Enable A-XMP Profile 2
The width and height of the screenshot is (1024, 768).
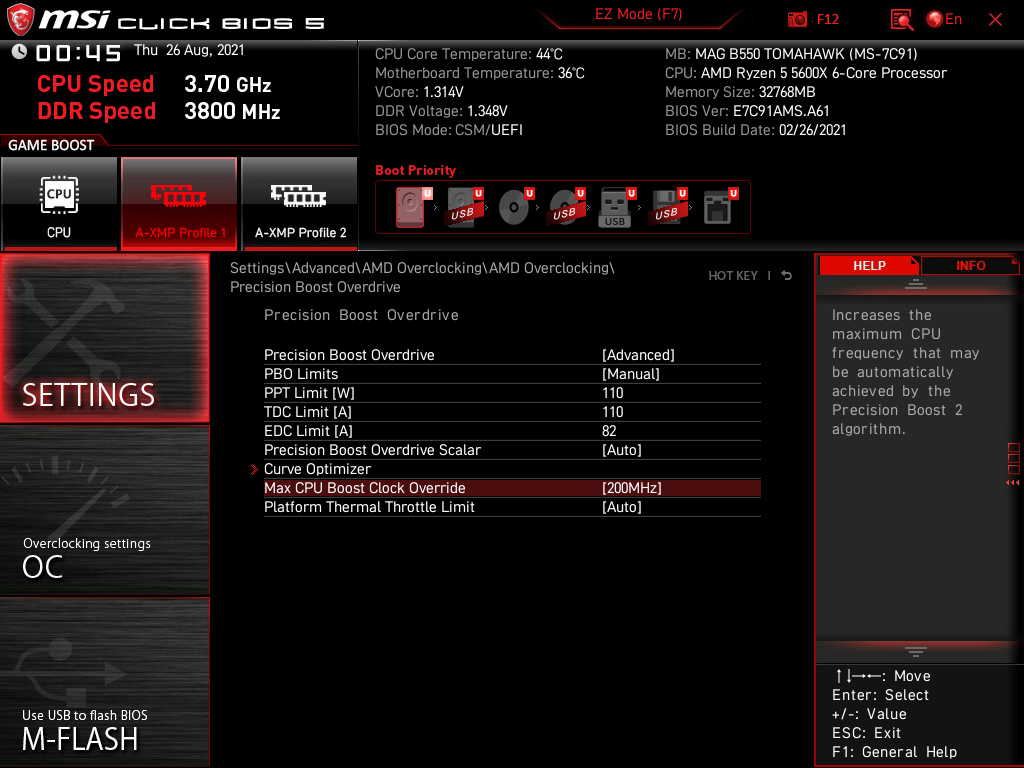pyautogui.click(x=300, y=204)
